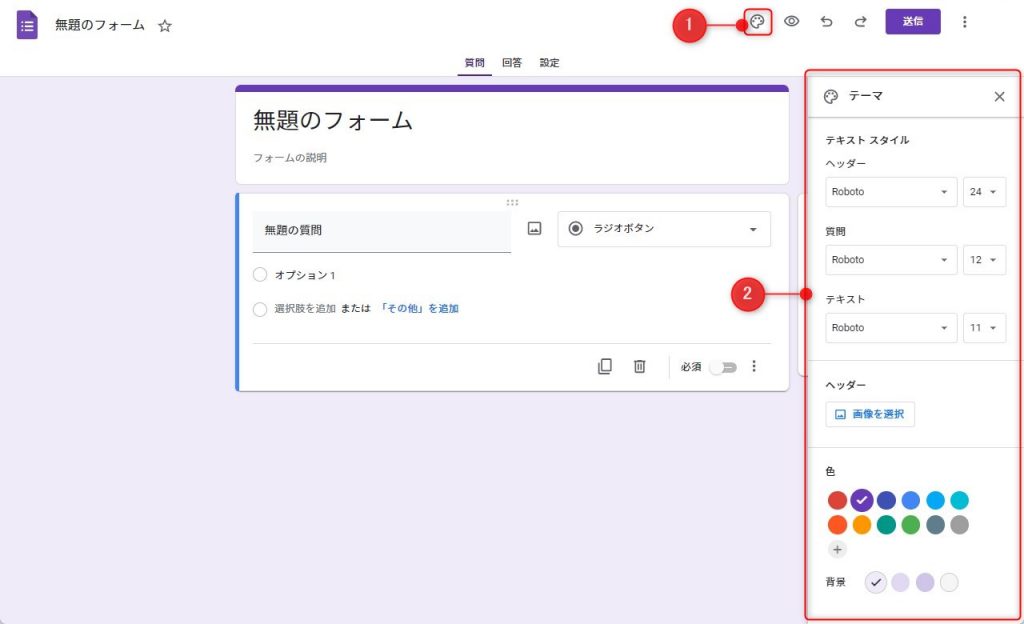
Task: Toggle the 必須 required switch
Action: (724, 367)
